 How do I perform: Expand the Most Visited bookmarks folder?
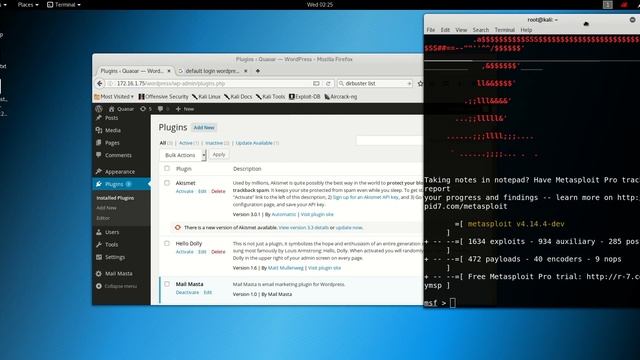(114, 97)
